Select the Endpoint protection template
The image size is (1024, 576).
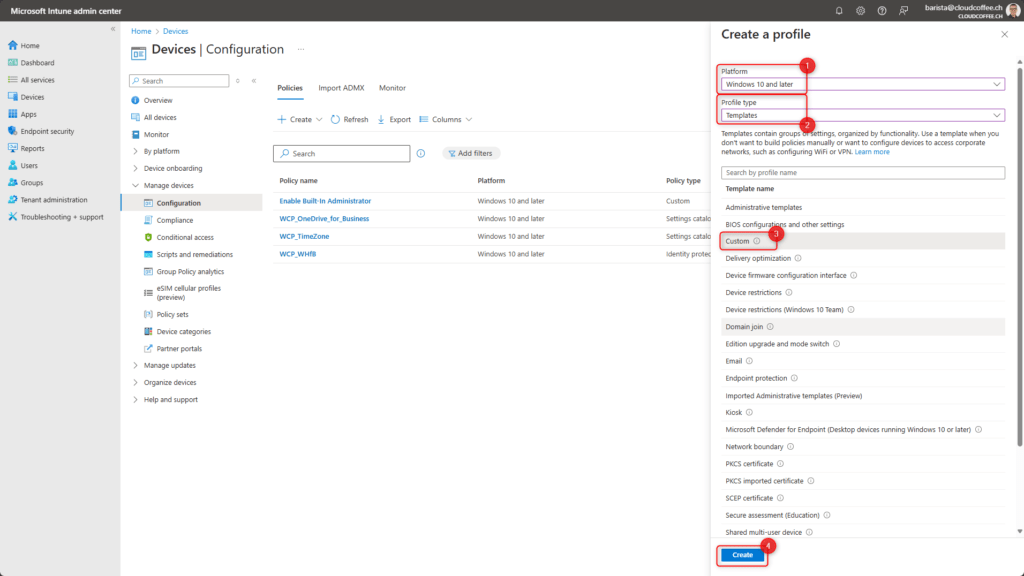(x=862, y=378)
